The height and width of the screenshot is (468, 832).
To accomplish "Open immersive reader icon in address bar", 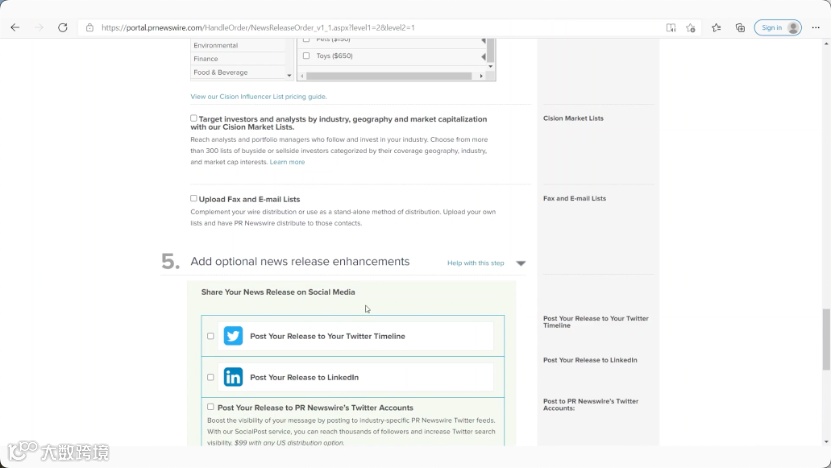I will 671,28.
